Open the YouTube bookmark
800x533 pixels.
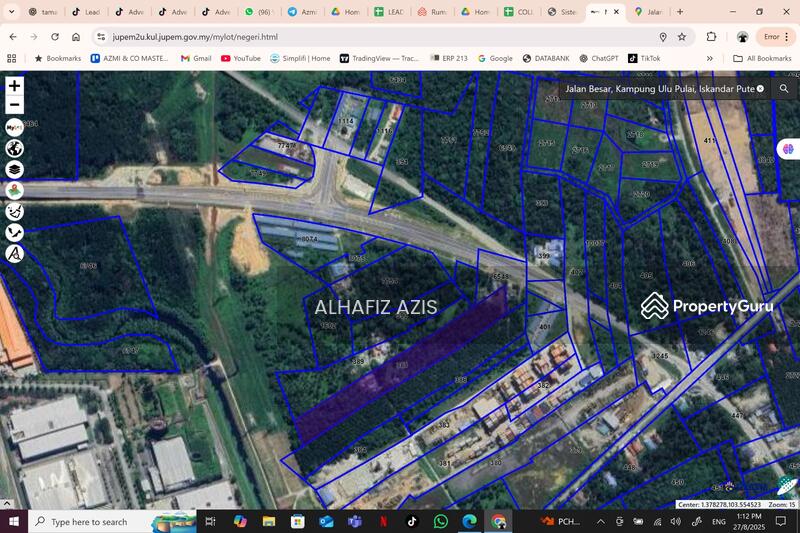click(241, 59)
